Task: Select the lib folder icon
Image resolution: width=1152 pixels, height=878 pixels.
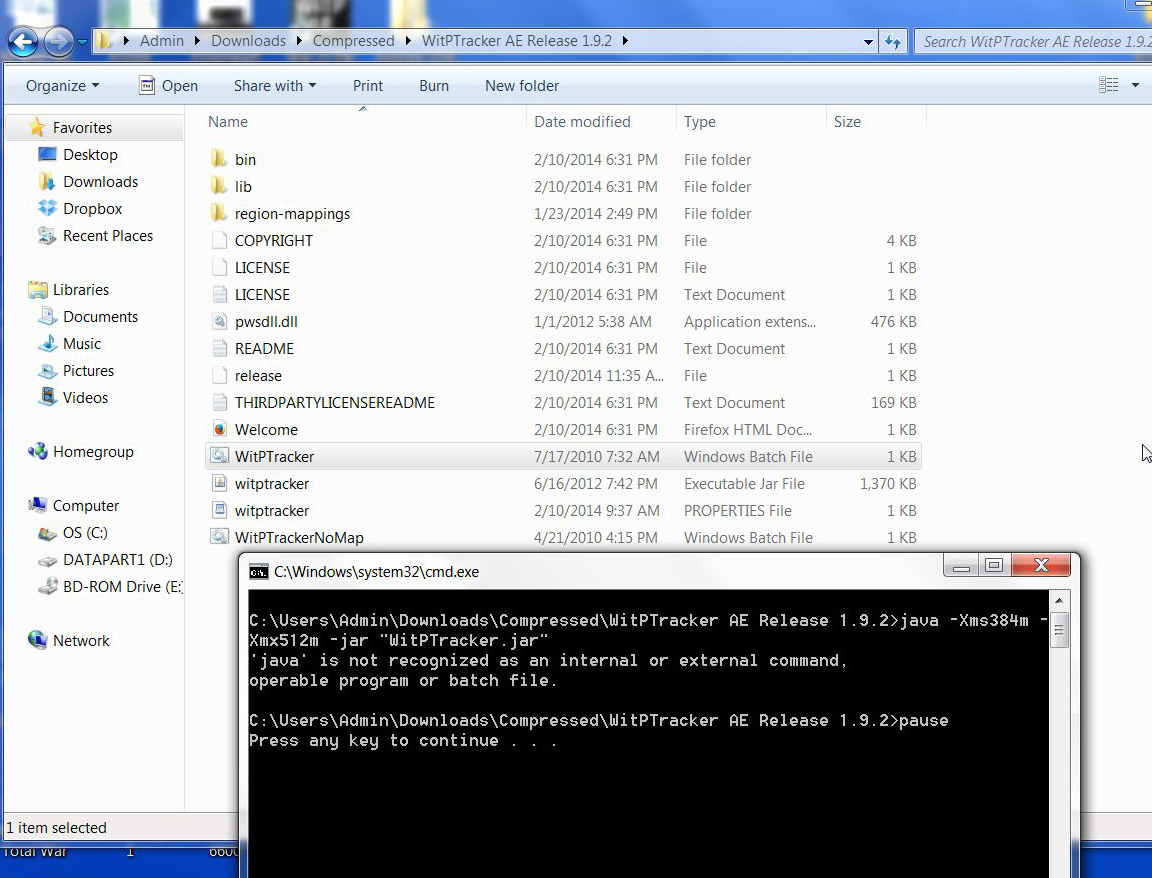Action: pos(218,186)
